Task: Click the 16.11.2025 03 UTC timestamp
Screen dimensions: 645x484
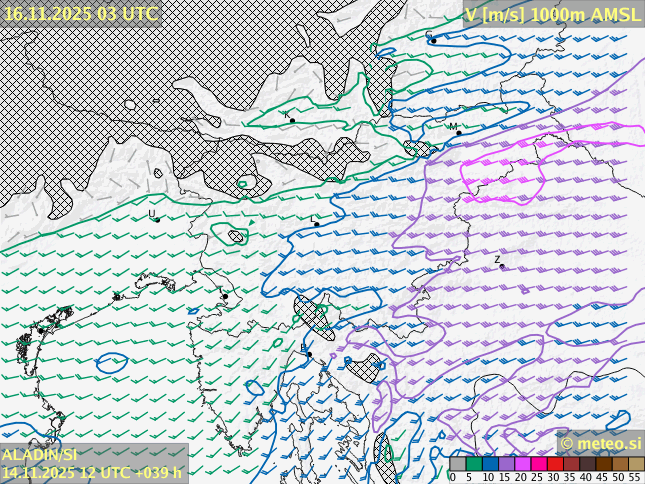Action: (80, 13)
